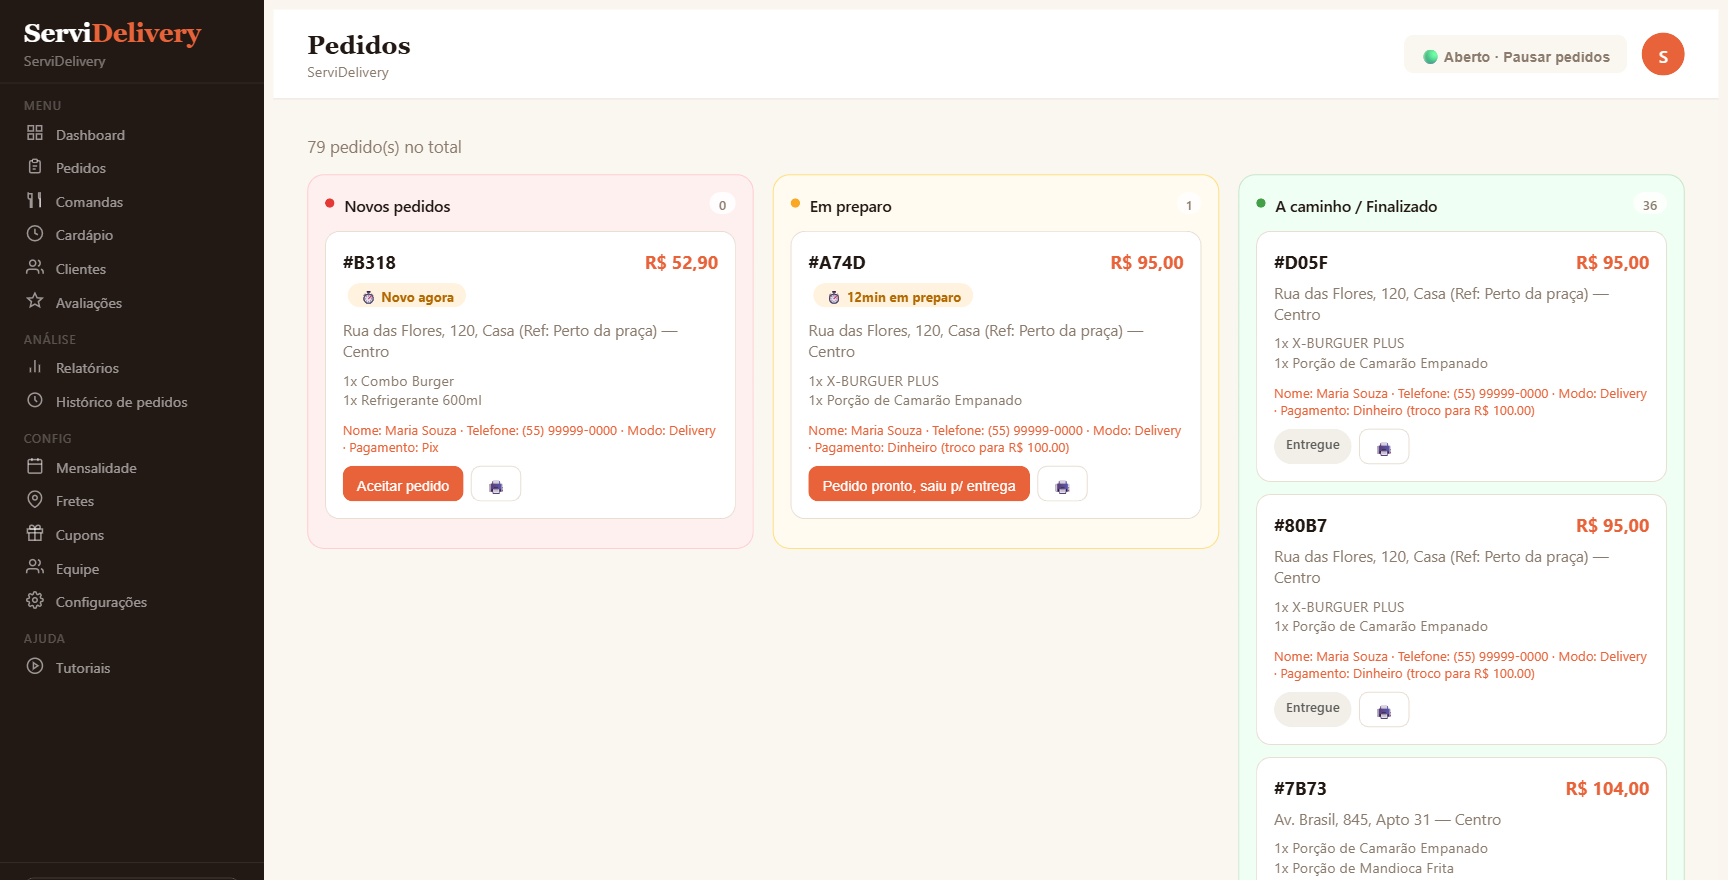Print order #B318 with printer icon
The width and height of the screenshot is (1728, 880).
point(496,485)
